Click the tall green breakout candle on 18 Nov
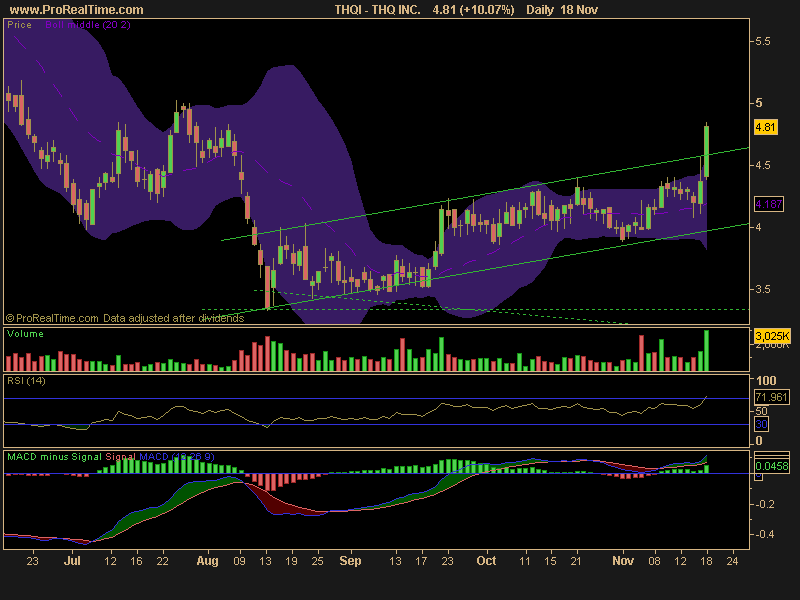800x600 pixels. 707,152
